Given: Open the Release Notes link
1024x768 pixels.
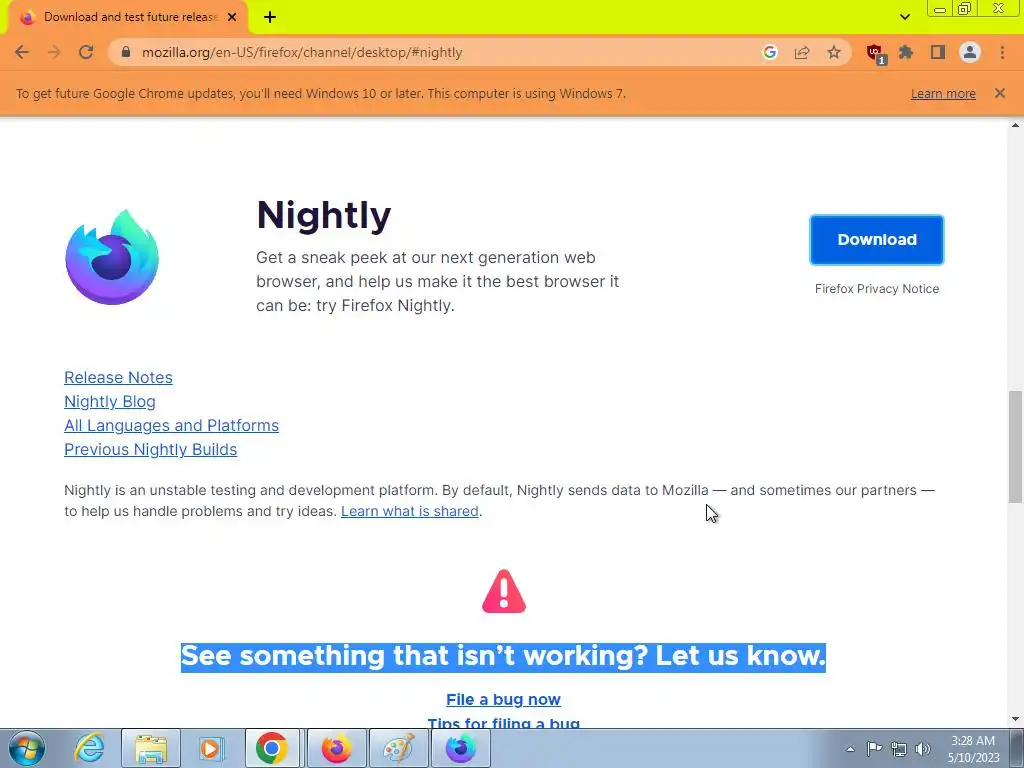Looking at the screenshot, I should click(x=118, y=377).
